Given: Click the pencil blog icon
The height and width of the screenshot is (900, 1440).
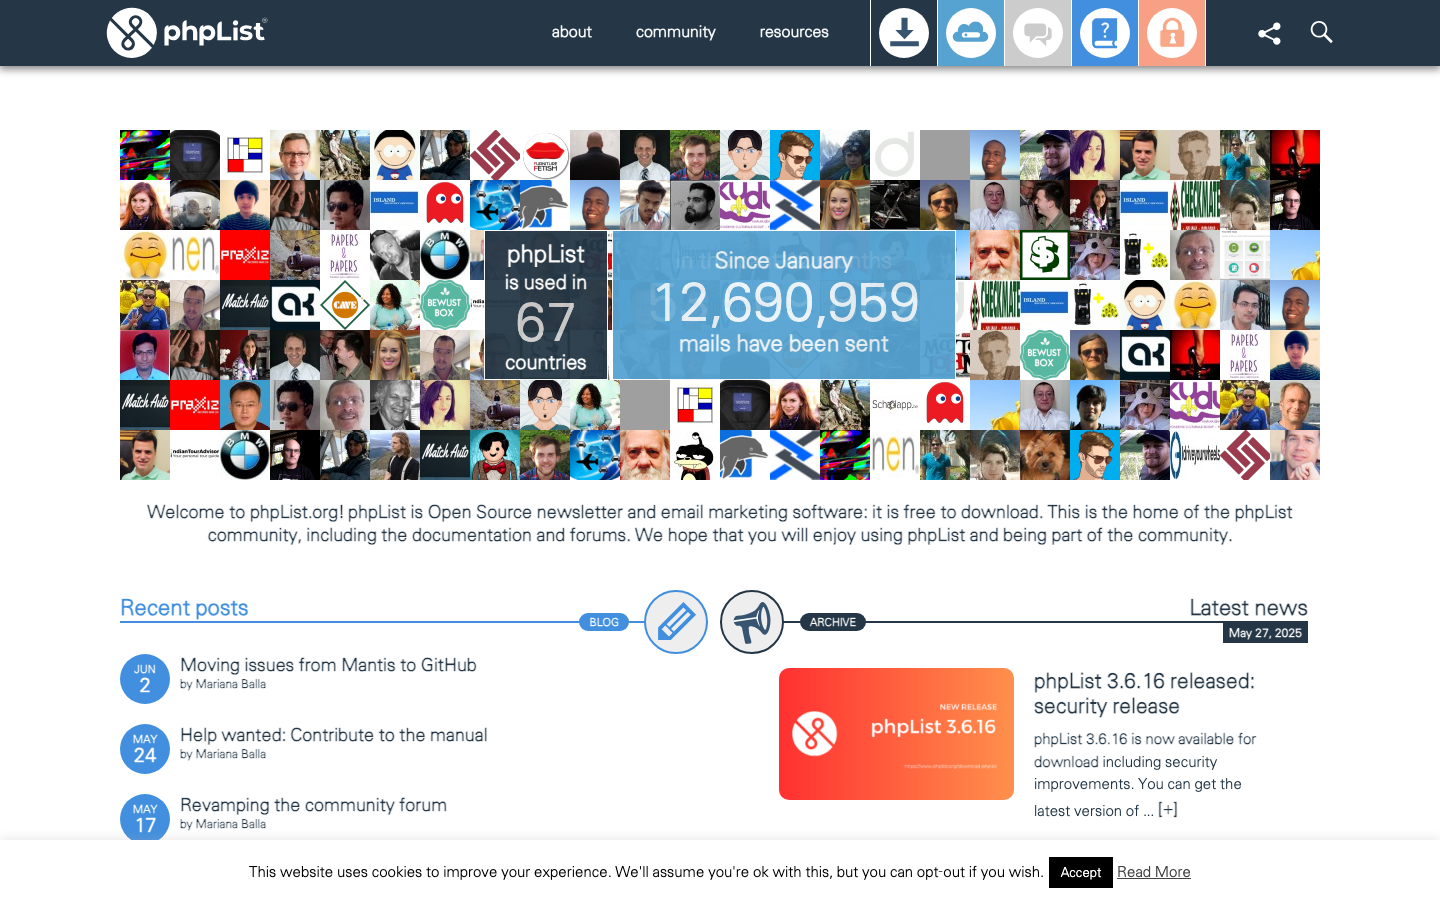Looking at the screenshot, I should (676, 622).
